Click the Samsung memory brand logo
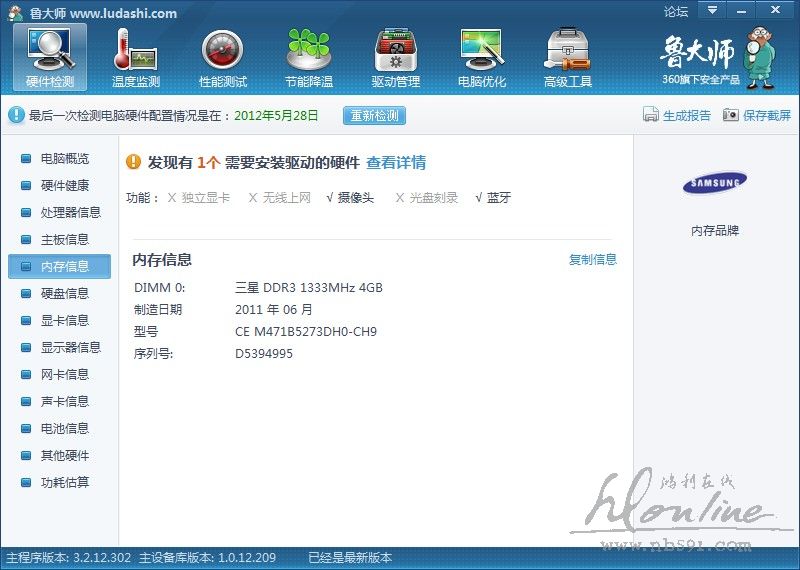The height and width of the screenshot is (570, 800). click(x=715, y=183)
